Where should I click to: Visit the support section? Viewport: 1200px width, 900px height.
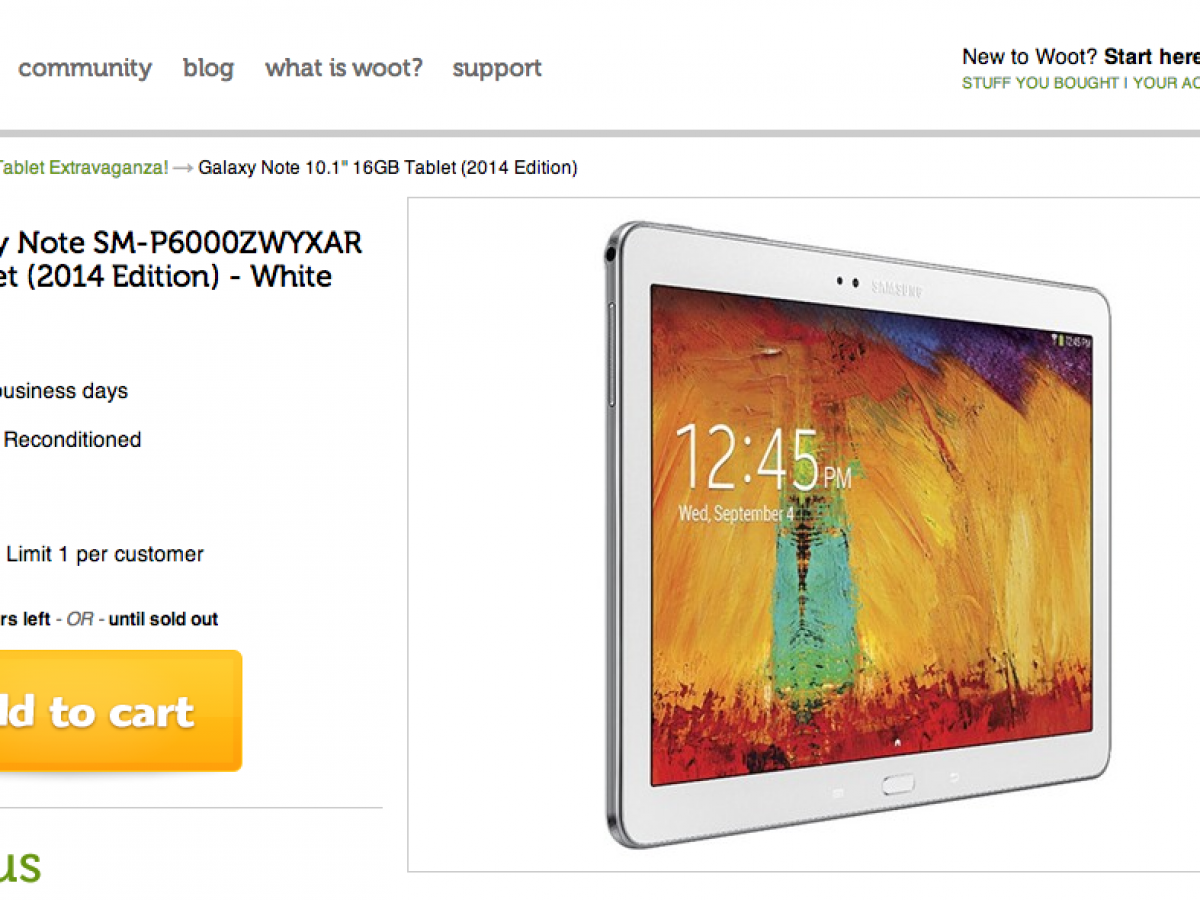point(497,69)
